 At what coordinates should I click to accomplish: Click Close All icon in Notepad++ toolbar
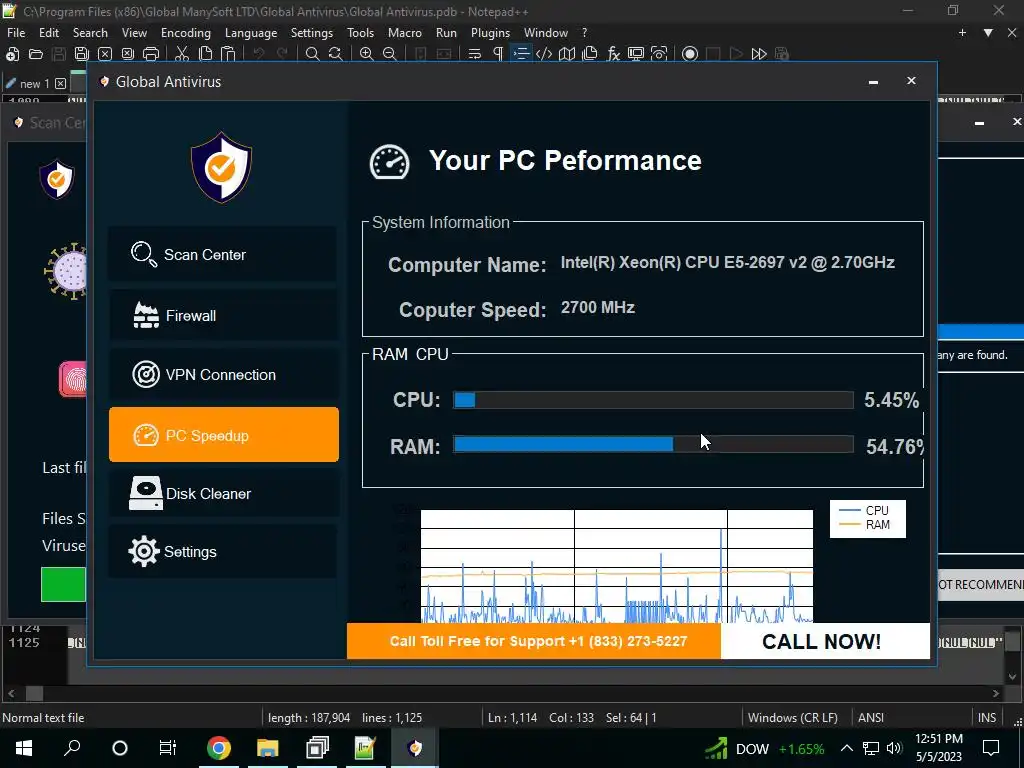128,54
